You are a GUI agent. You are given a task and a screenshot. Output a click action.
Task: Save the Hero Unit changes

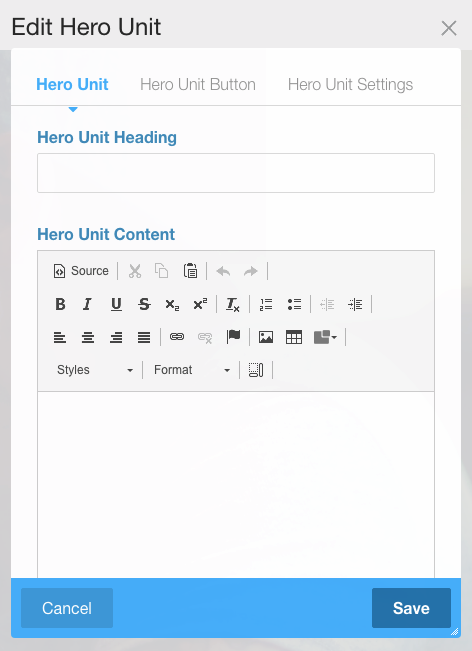[411, 608]
